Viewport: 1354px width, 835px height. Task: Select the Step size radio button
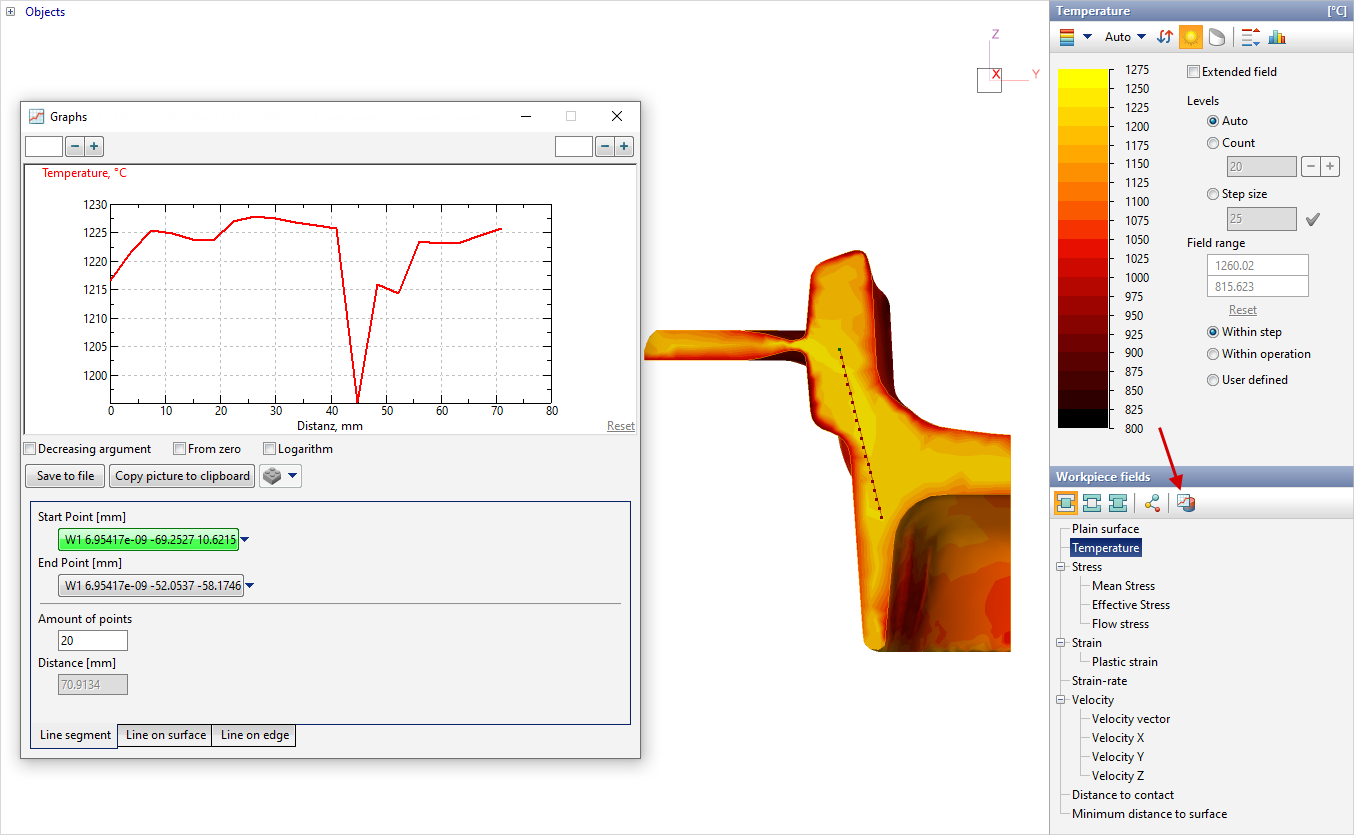tap(1214, 194)
